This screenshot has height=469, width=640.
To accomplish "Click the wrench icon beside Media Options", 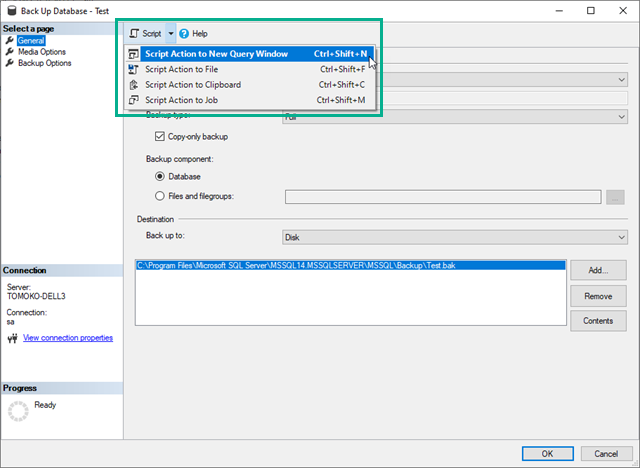I will [9, 52].
